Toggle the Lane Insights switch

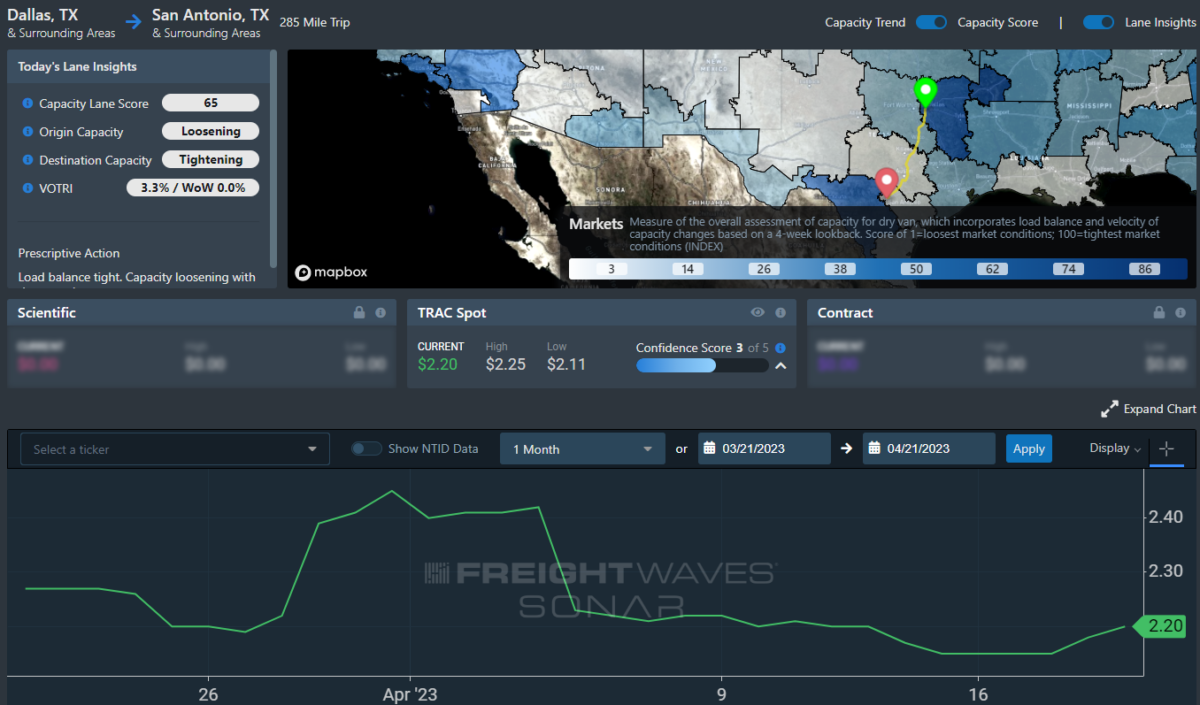point(1099,22)
